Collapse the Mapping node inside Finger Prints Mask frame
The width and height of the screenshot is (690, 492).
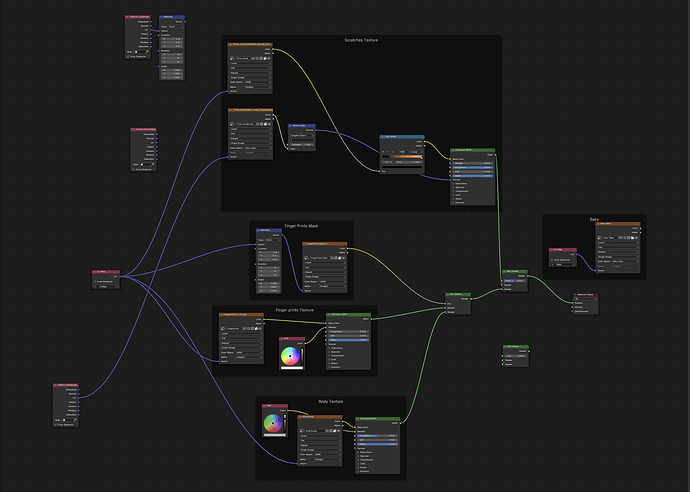click(x=259, y=230)
